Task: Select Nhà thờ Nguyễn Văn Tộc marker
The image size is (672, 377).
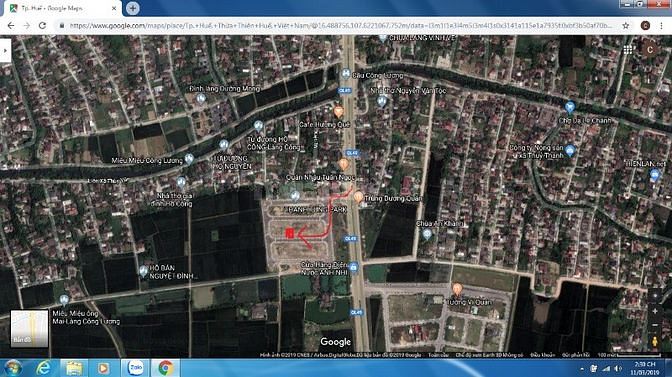Action: [381, 102]
